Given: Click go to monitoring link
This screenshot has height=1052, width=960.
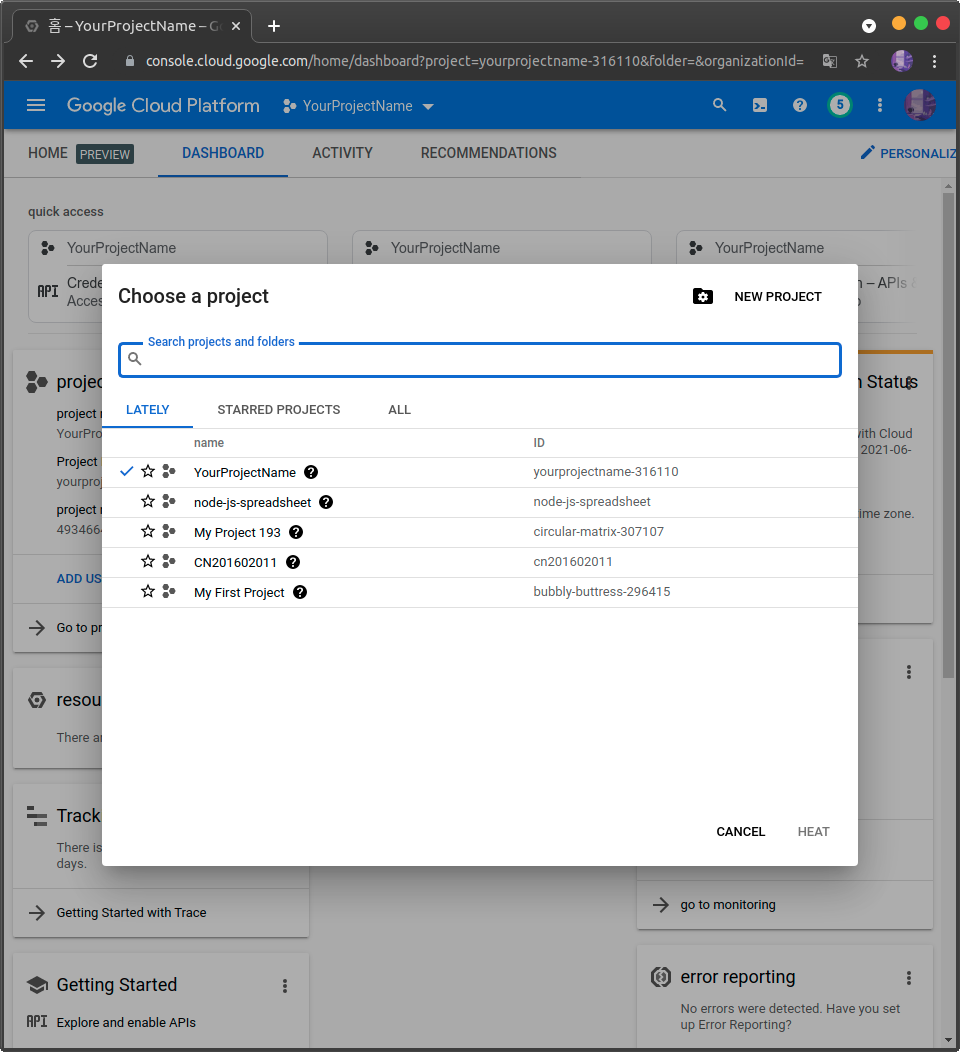Looking at the screenshot, I should tap(728, 905).
